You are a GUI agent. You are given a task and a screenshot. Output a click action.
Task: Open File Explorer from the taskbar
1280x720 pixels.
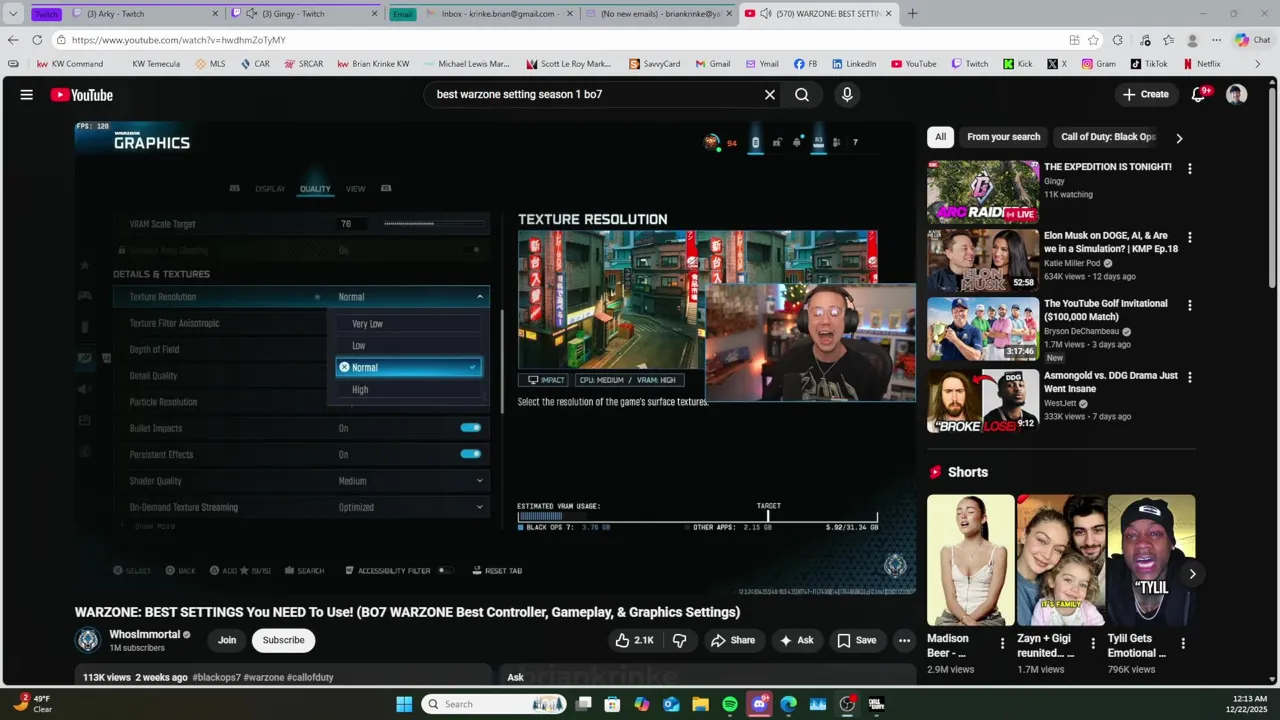pyautogui.click(x=700, y=704)
